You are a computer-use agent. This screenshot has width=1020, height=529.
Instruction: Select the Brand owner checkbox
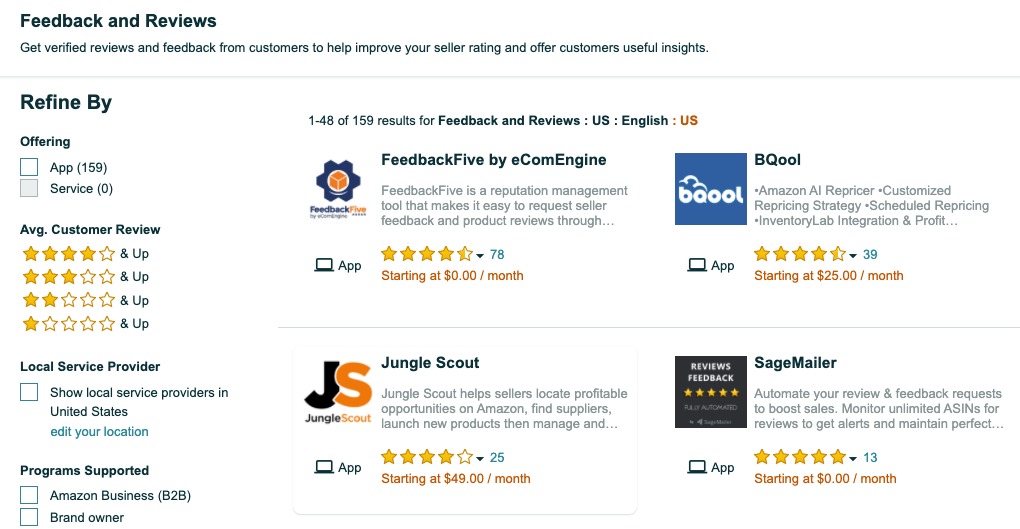tap(29, 517)
